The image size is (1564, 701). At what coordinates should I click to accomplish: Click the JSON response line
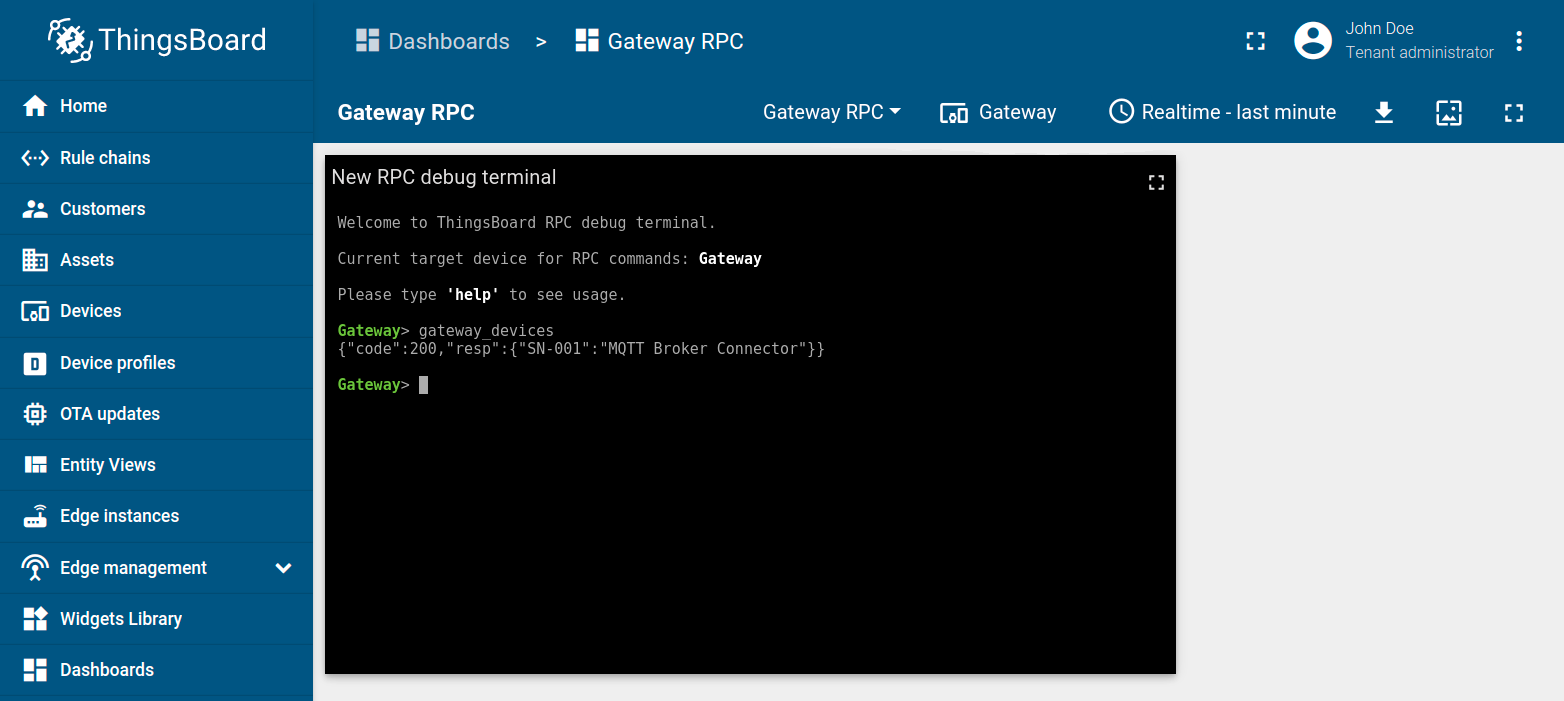coord(581,349)
